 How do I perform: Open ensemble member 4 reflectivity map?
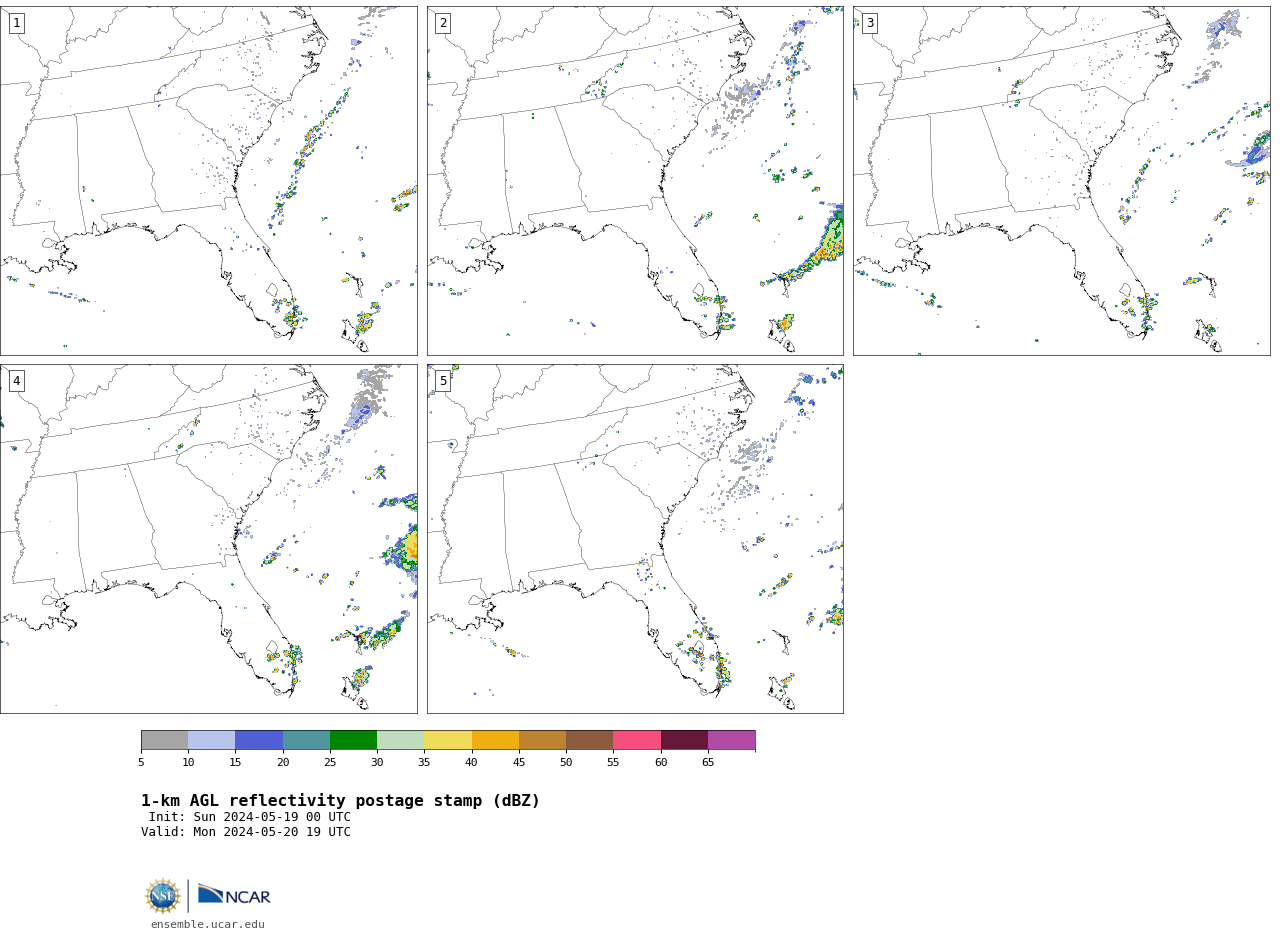coord(209,539)
